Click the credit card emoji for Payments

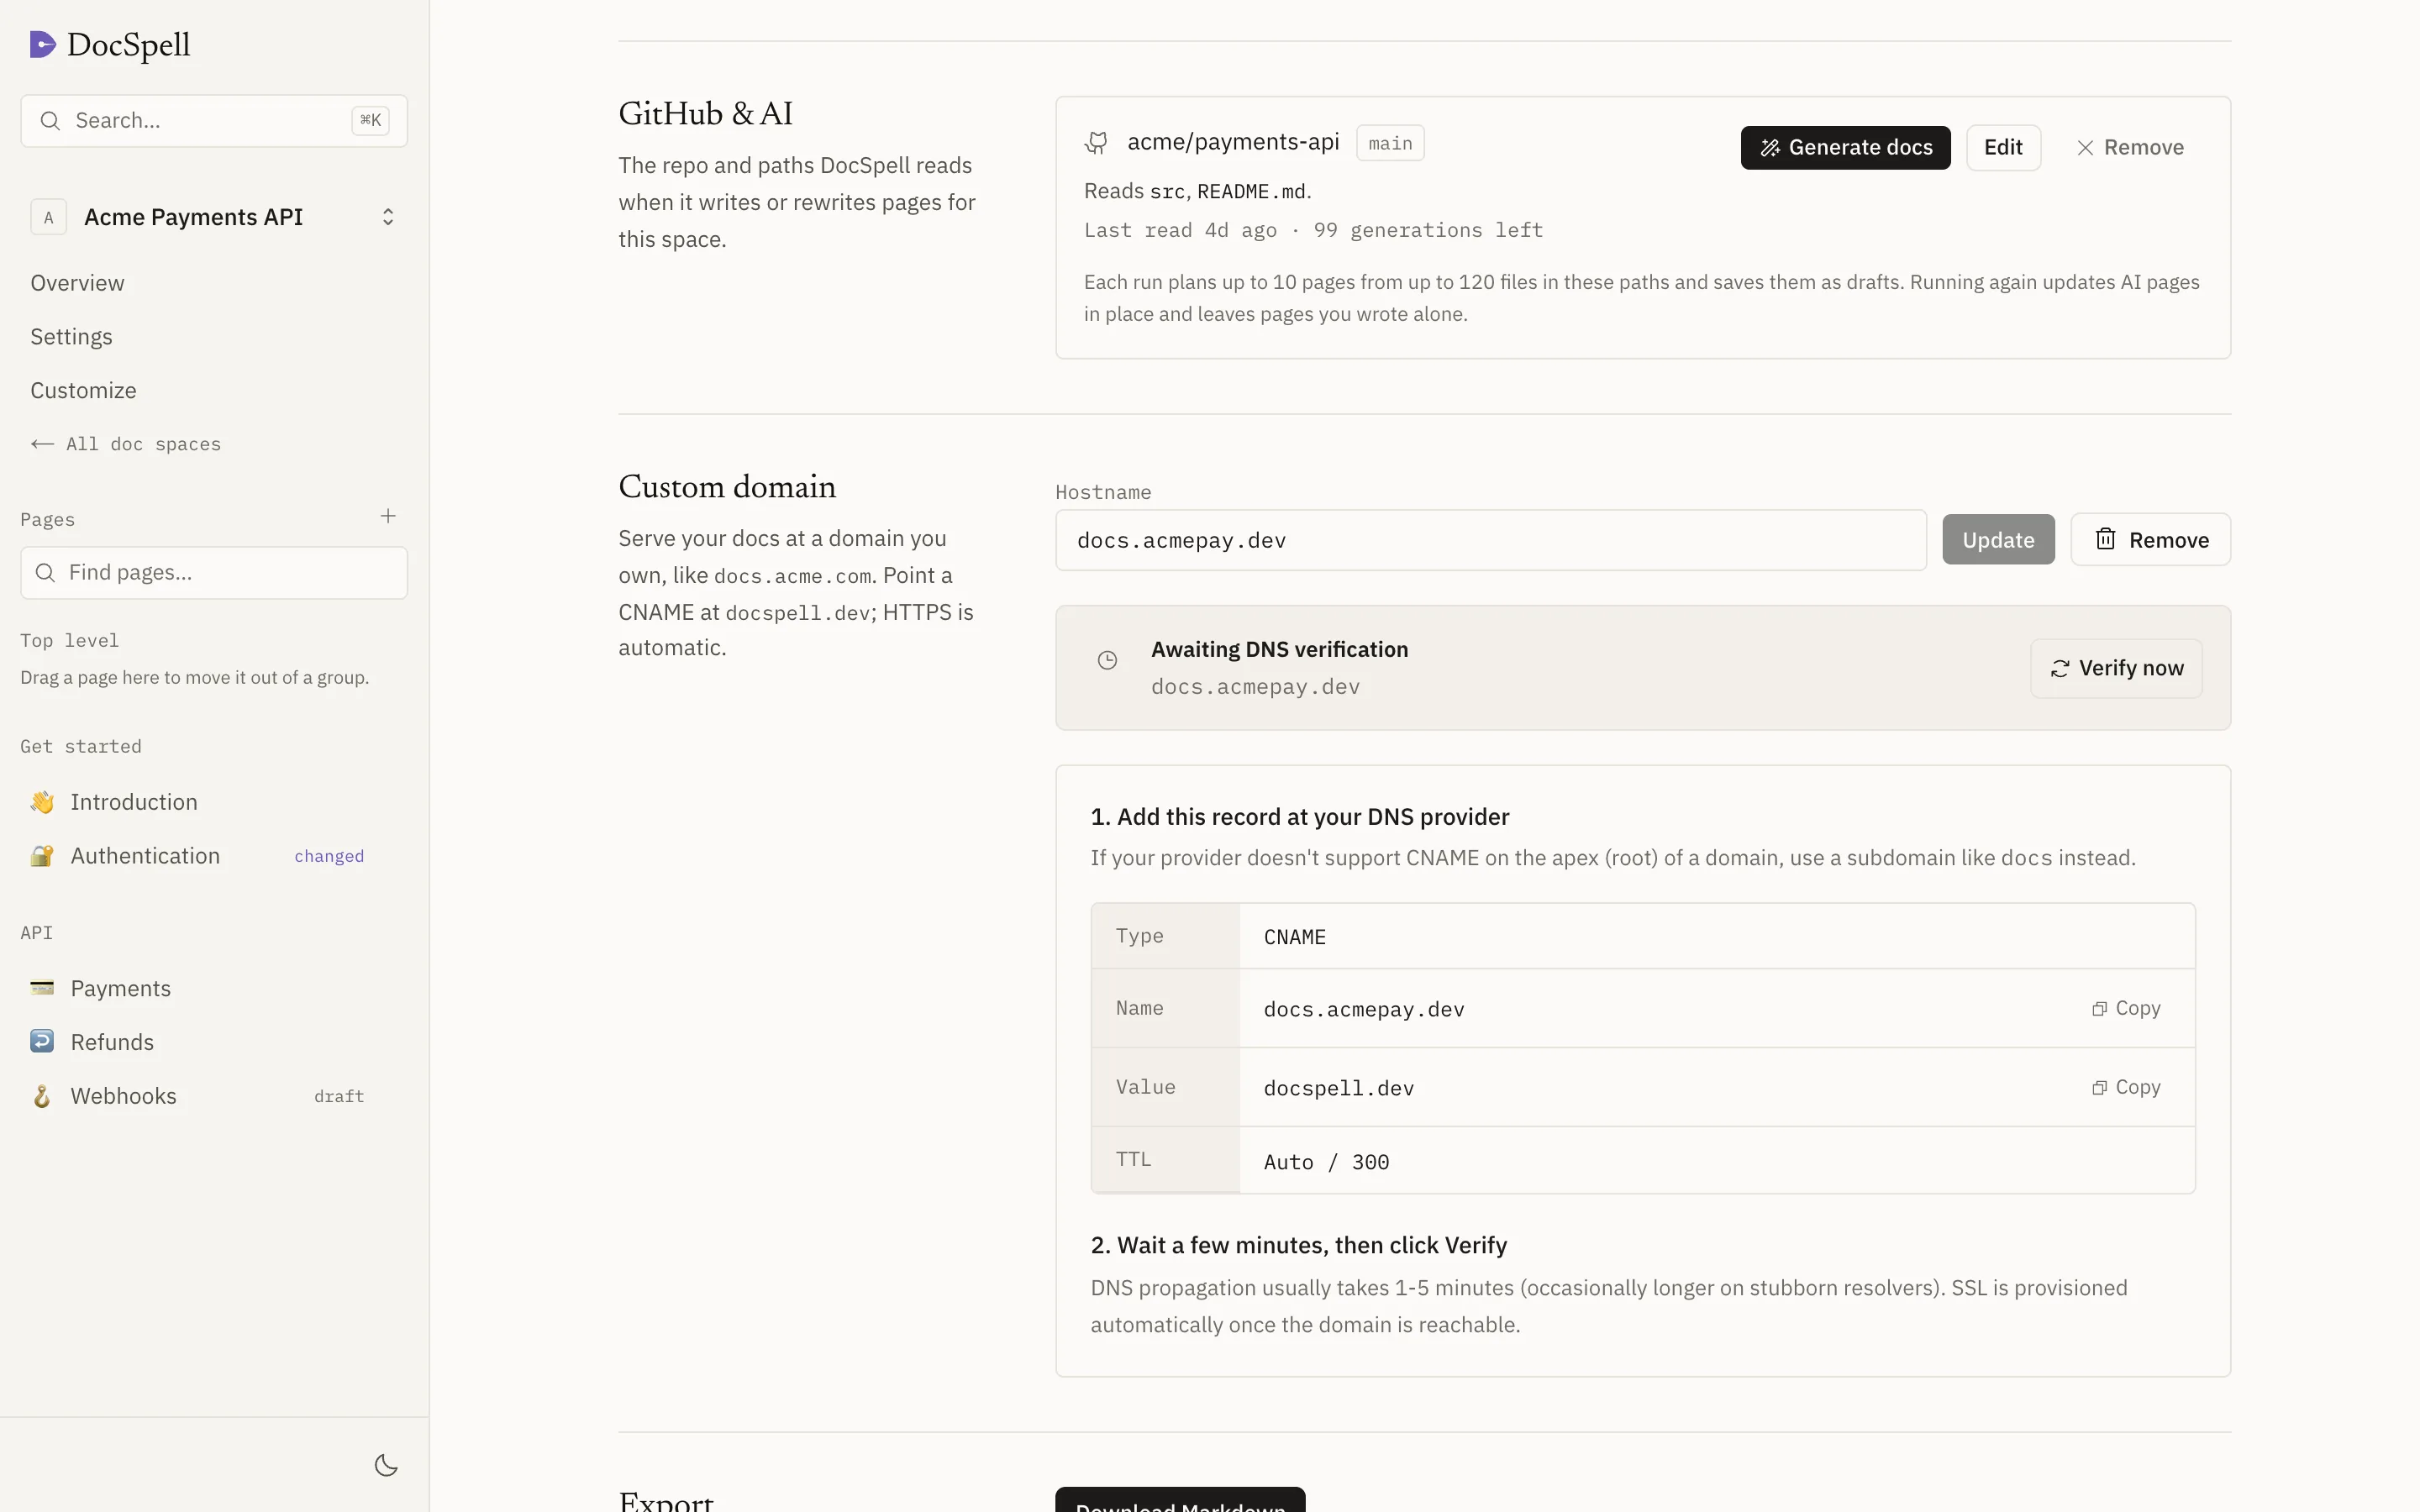point(42,988)
